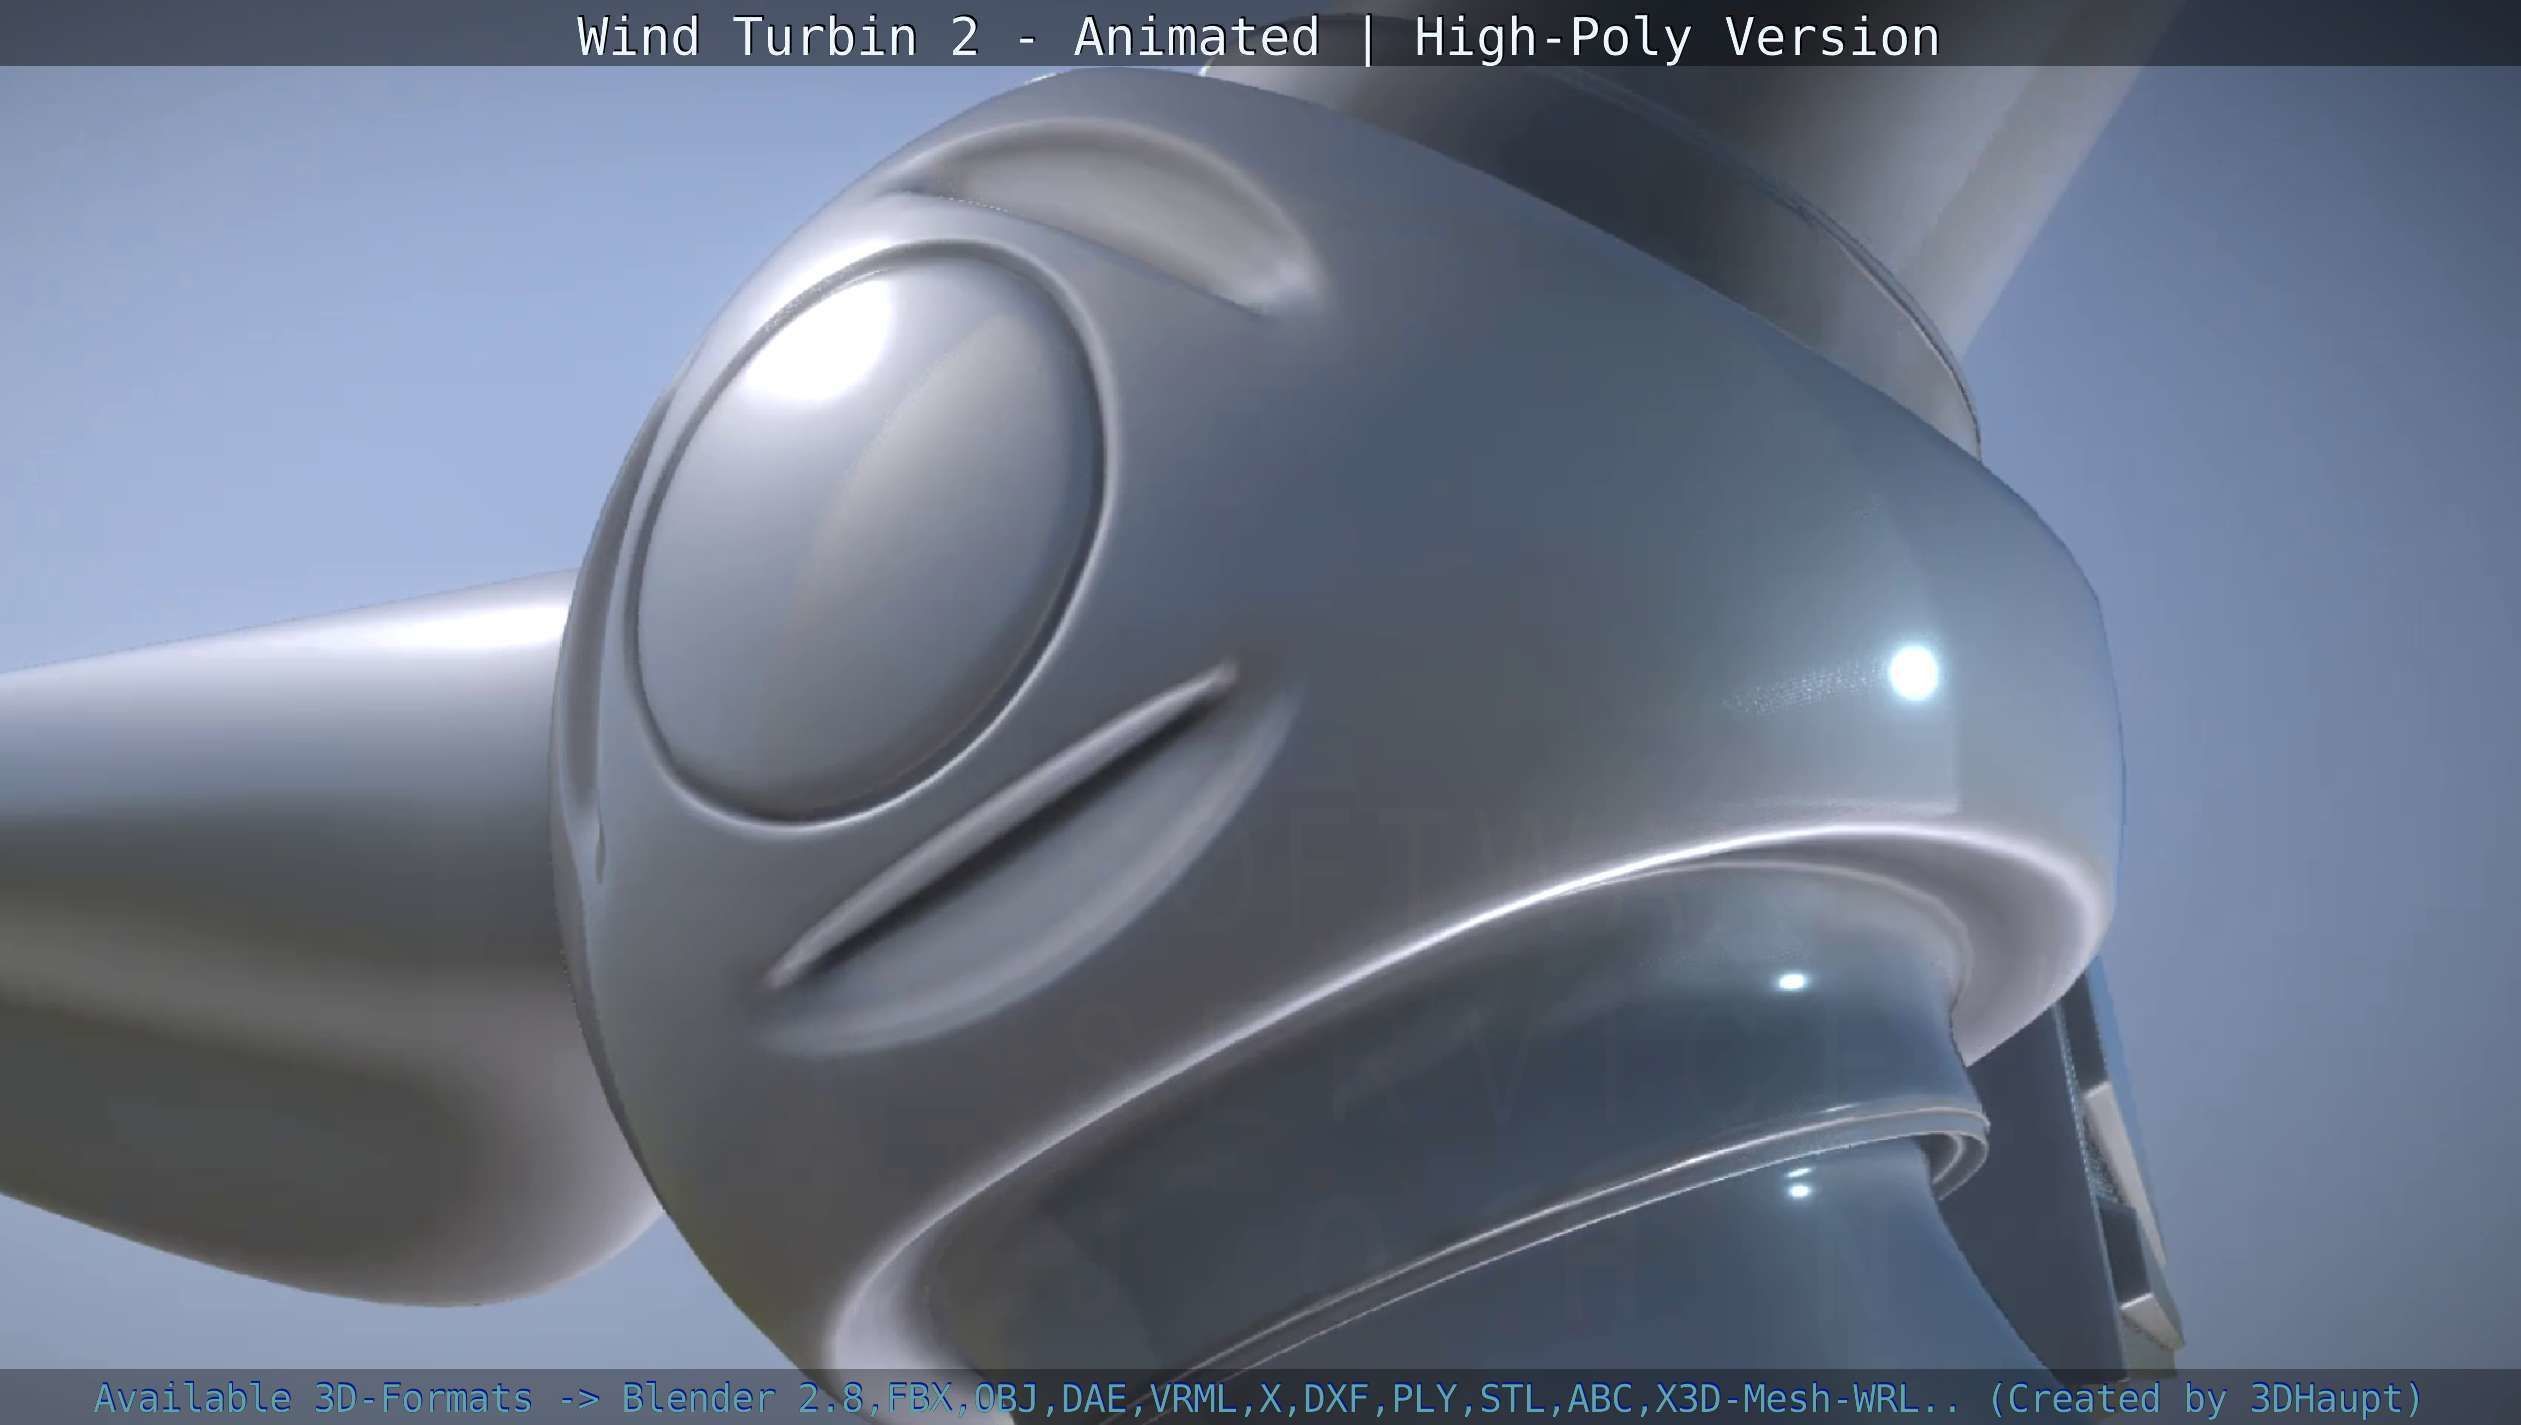Click the bottom caption listing available 3D-Formats

1259,1397
